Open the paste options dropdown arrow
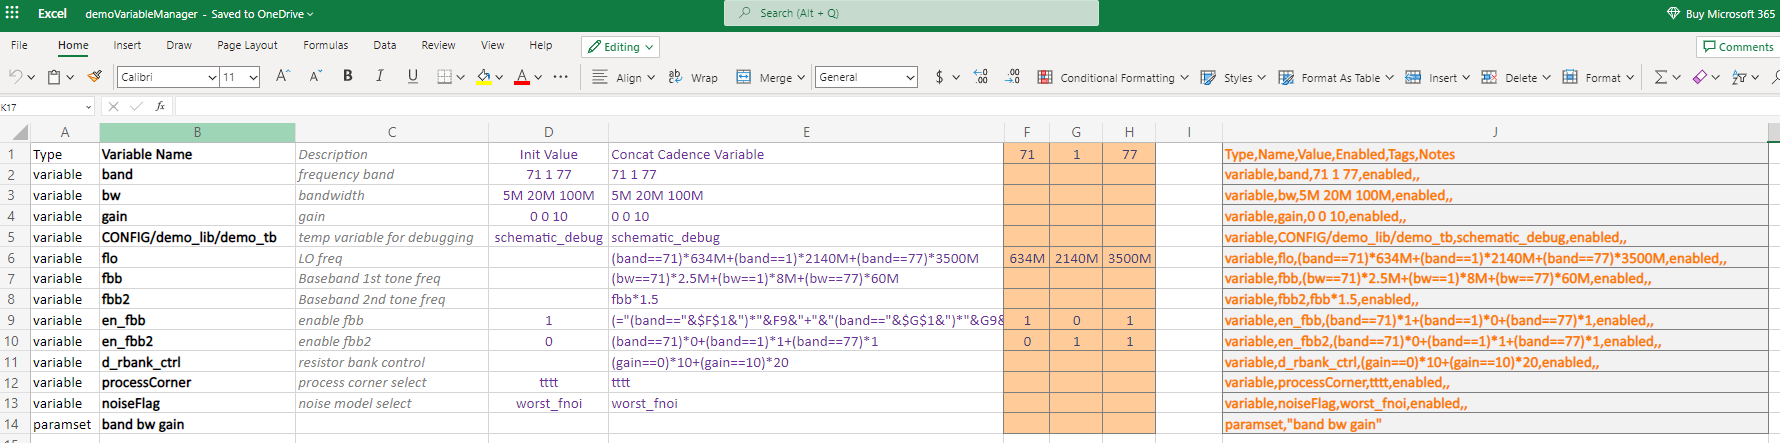 70,77
